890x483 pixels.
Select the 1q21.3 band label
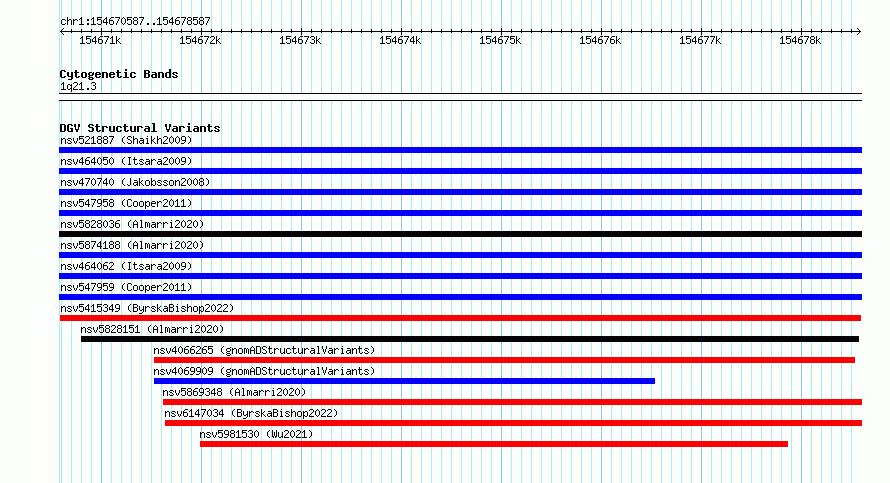pyautogui.click(x=78, y=86)
